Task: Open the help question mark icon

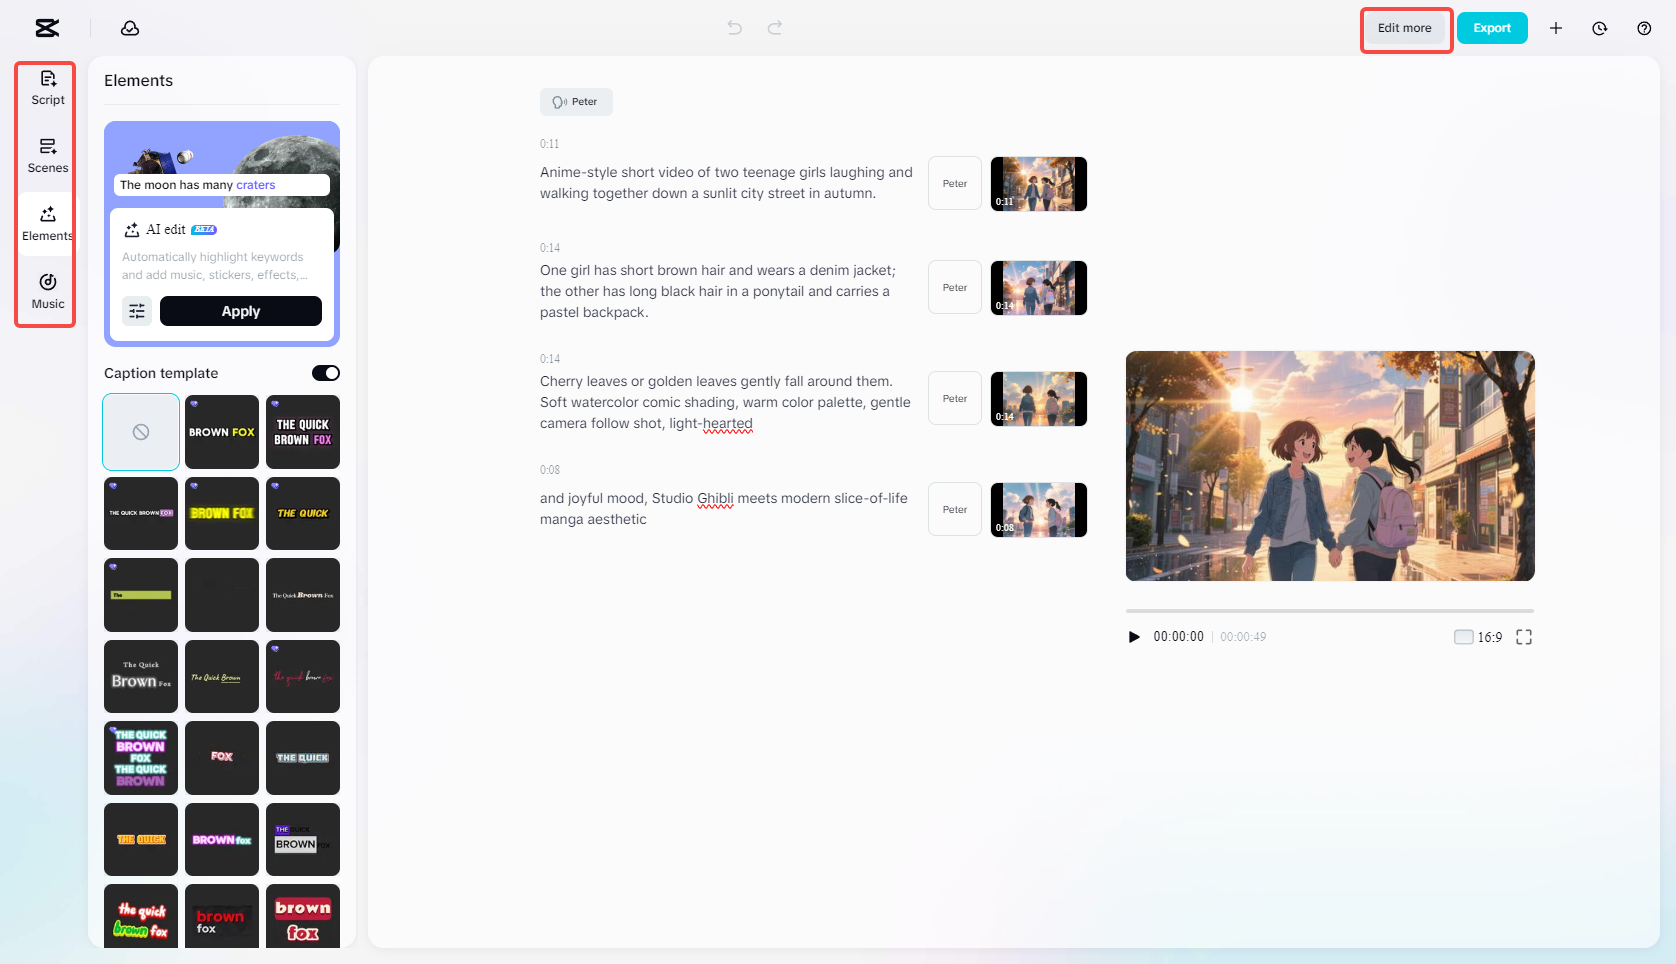Action: (x=1644, y=28)
